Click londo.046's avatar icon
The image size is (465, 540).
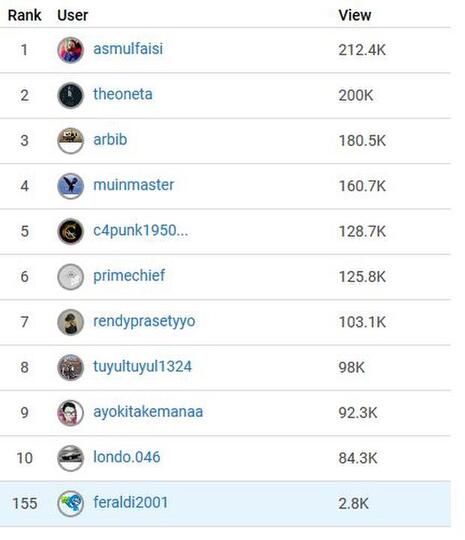pyautogui.click(x=71, y=458)
